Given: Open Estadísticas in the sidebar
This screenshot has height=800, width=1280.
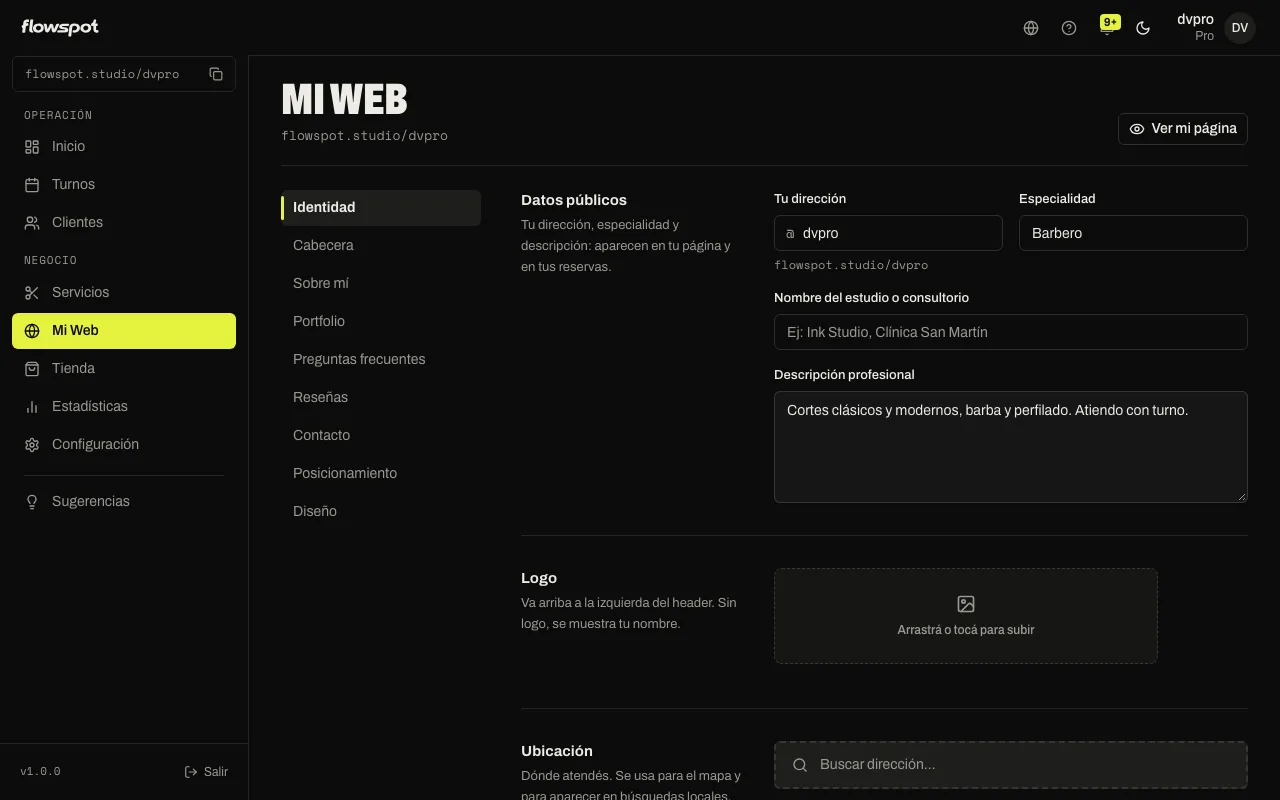Looking at the screenshot, I should click(x=124, y=406).
